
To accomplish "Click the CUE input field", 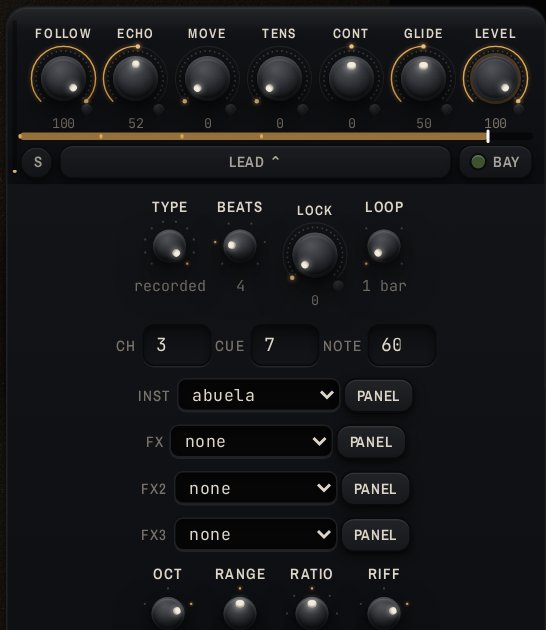I will [x=285, y=345].
